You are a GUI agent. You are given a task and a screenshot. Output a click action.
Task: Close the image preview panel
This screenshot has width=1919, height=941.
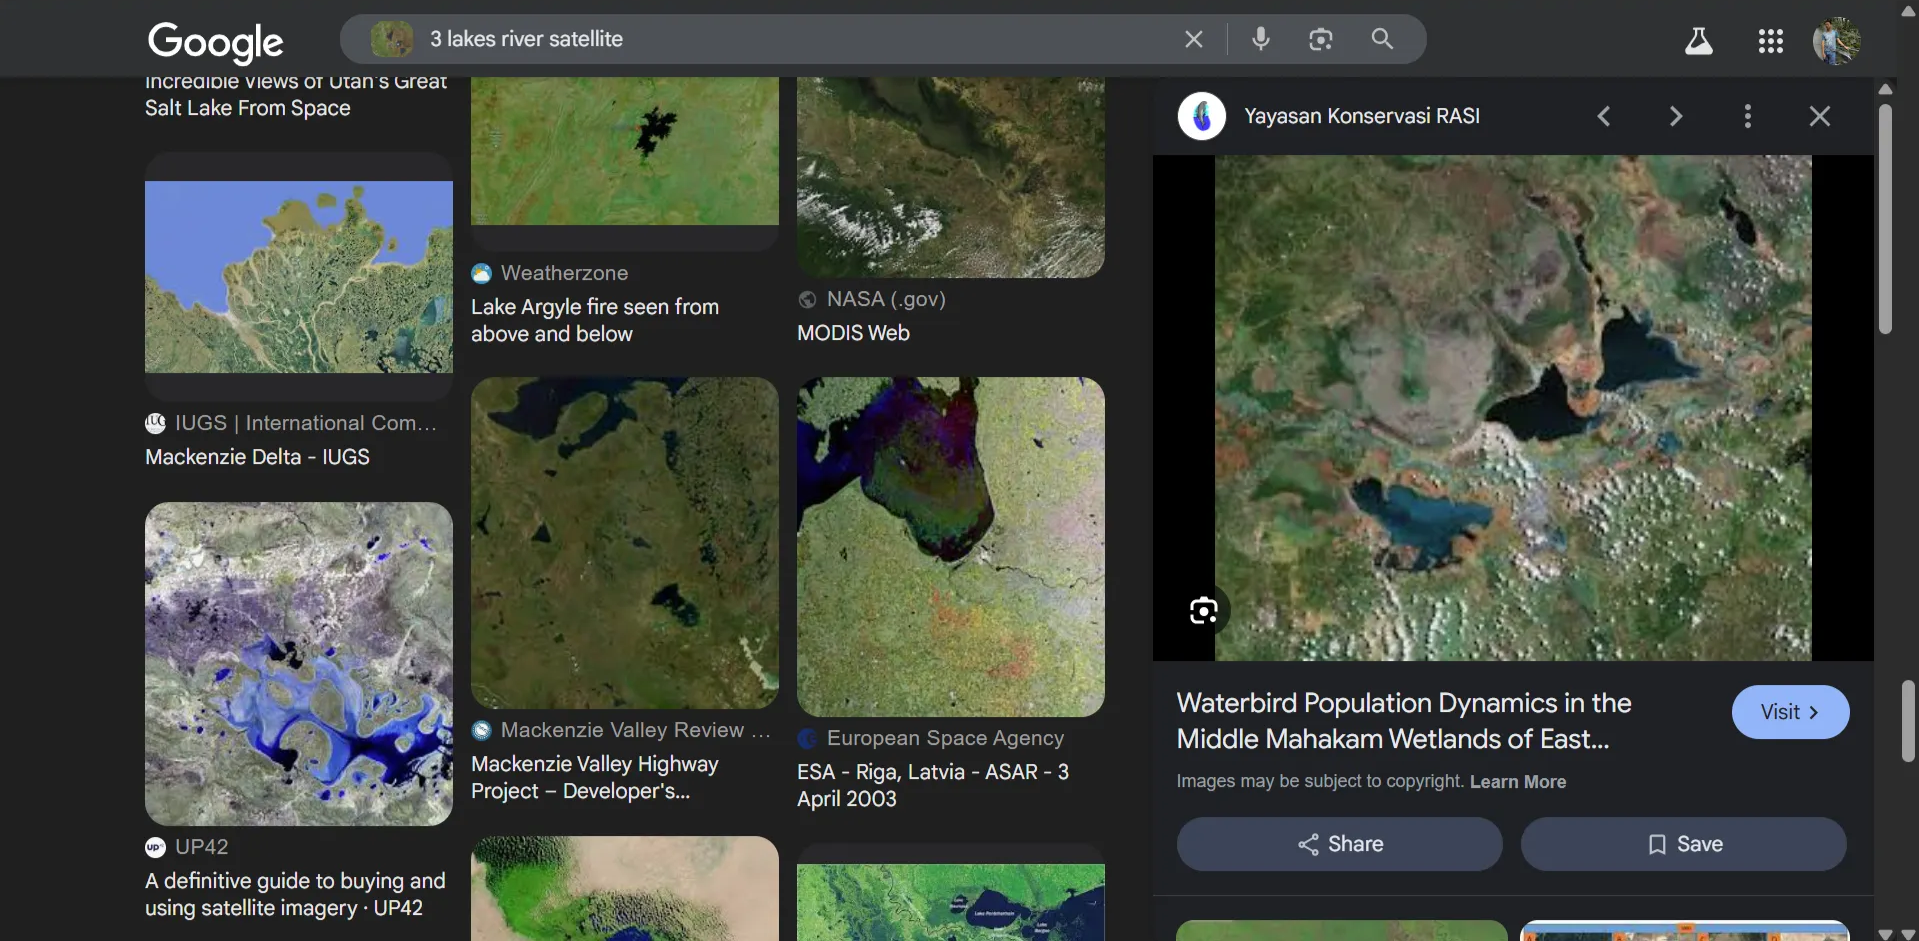[1819, 116]
